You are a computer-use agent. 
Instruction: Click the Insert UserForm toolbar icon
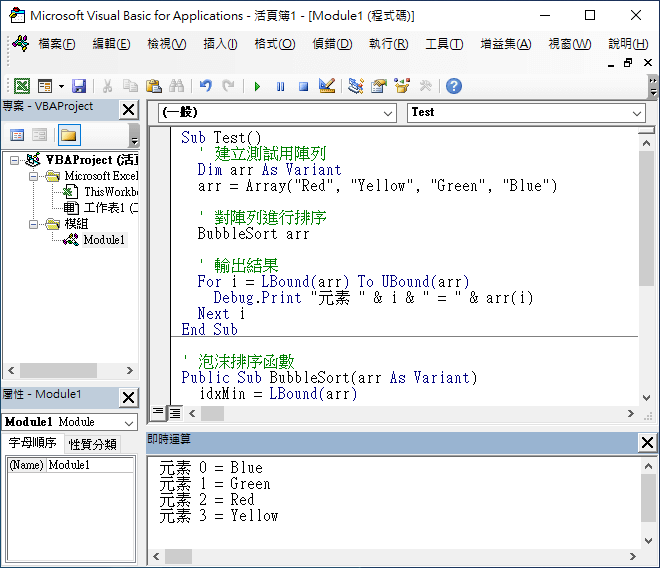tap(45, 86)
